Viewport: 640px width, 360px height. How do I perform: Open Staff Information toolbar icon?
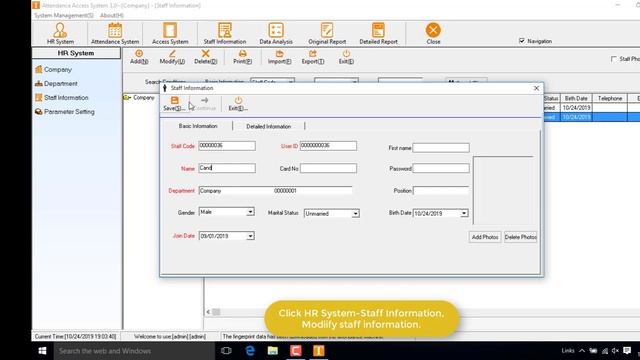(224, 33)
